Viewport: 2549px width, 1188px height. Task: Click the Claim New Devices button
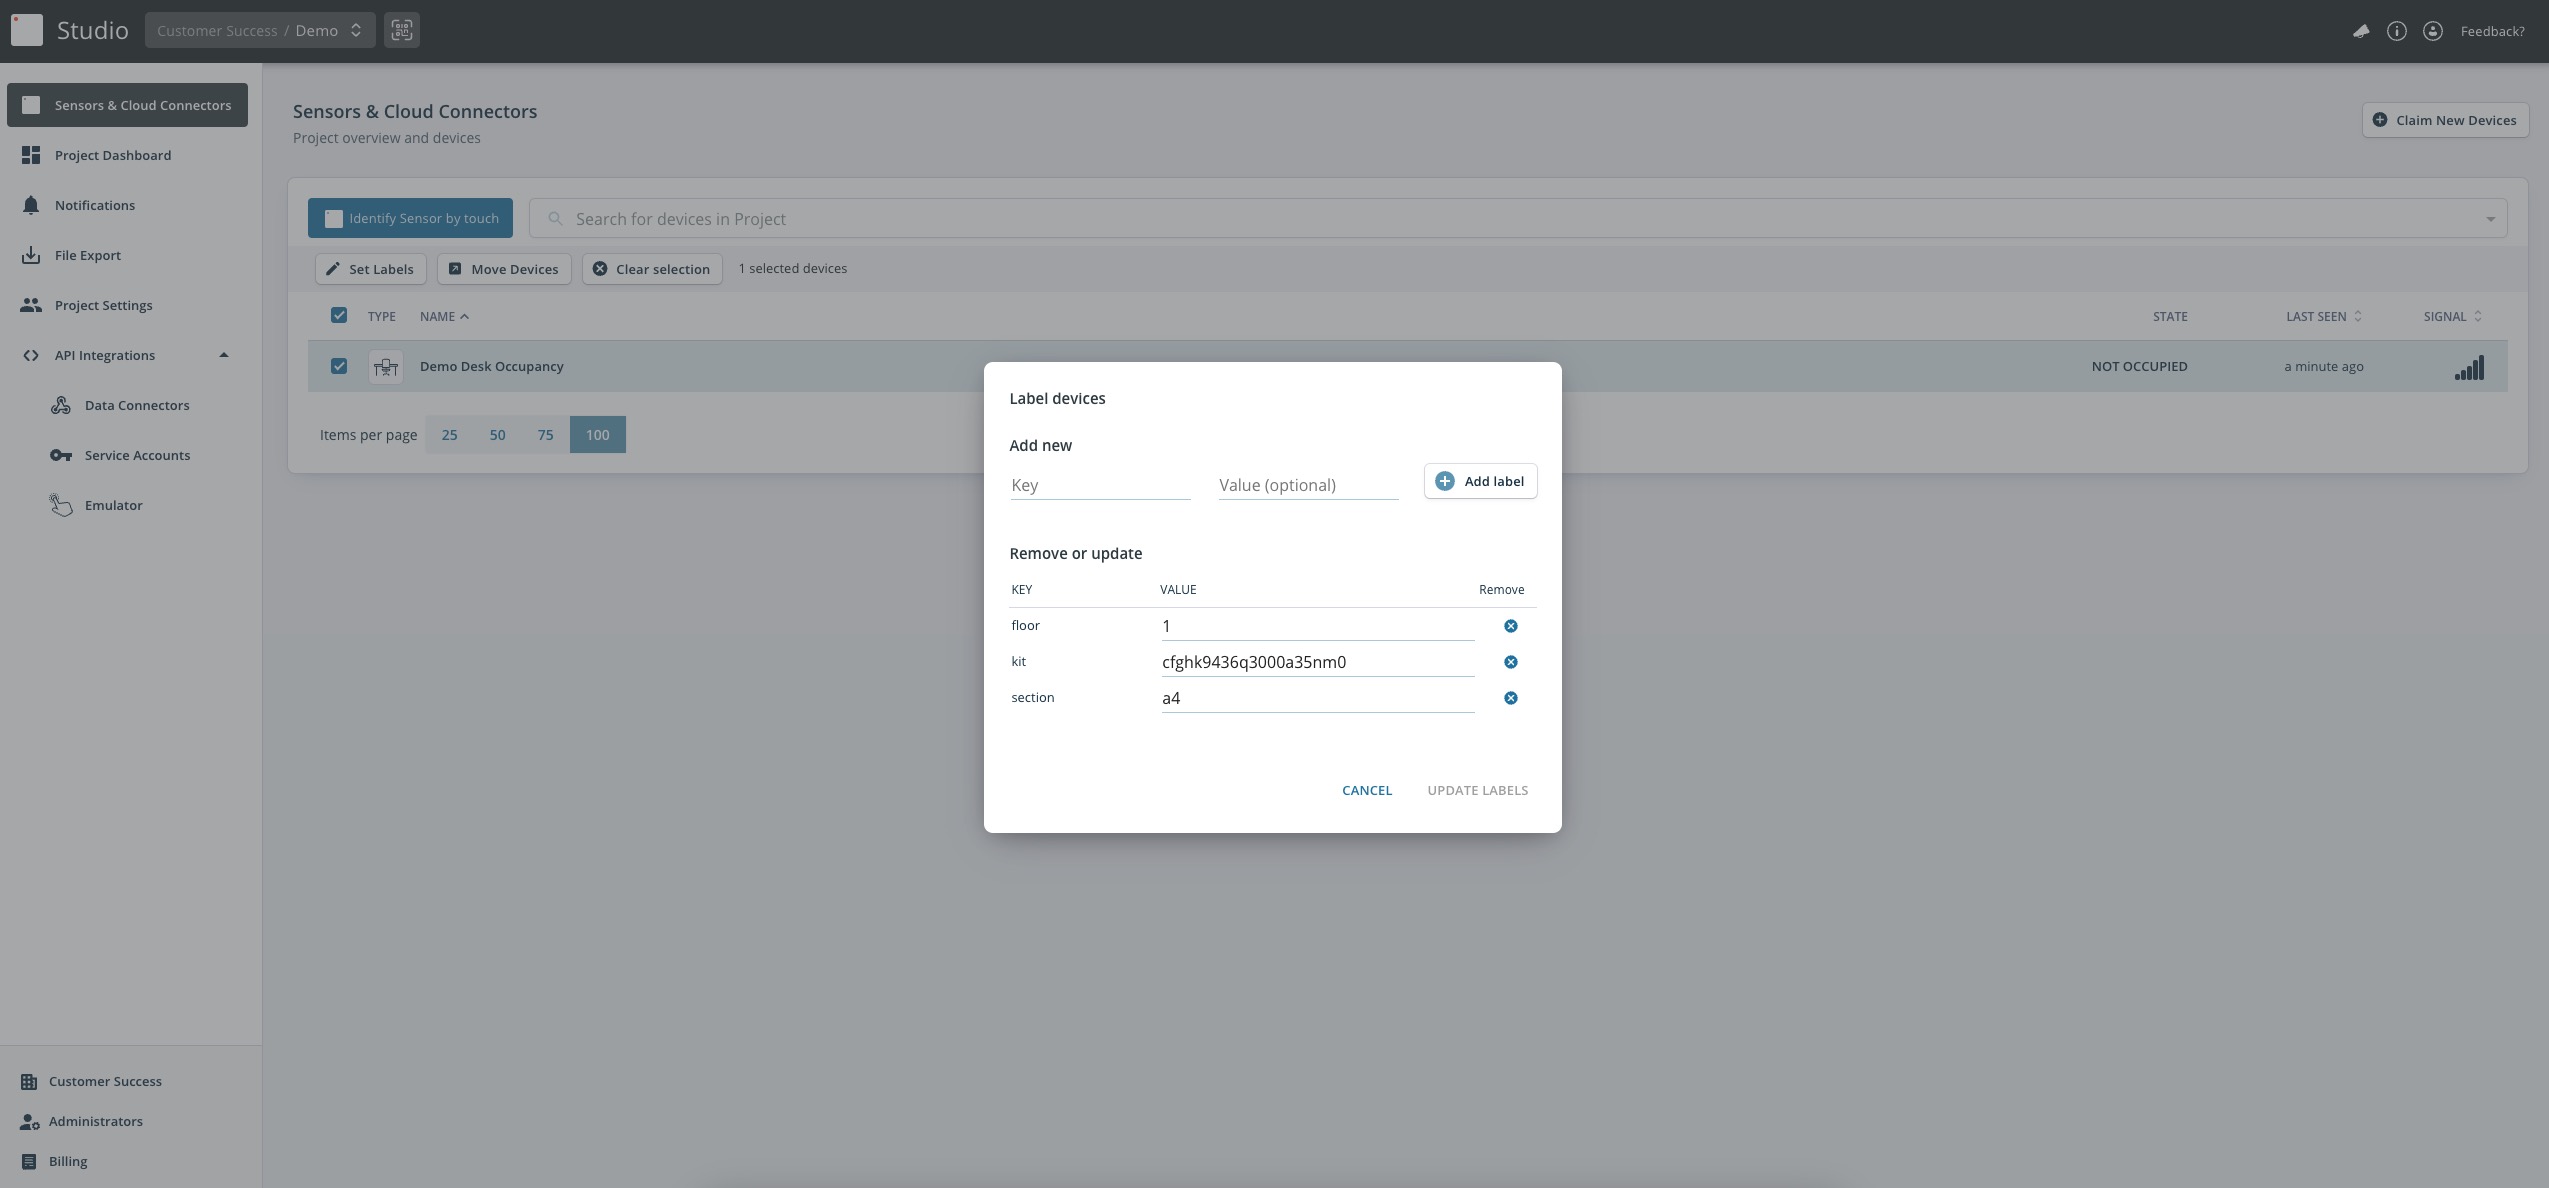(2444, 119)
